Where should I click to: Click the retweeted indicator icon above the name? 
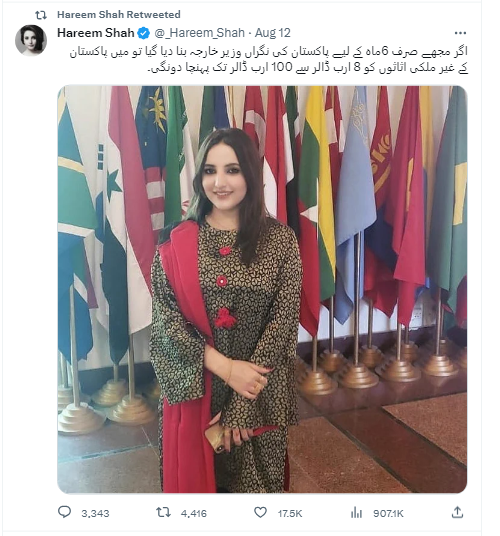tap(41, 15)
